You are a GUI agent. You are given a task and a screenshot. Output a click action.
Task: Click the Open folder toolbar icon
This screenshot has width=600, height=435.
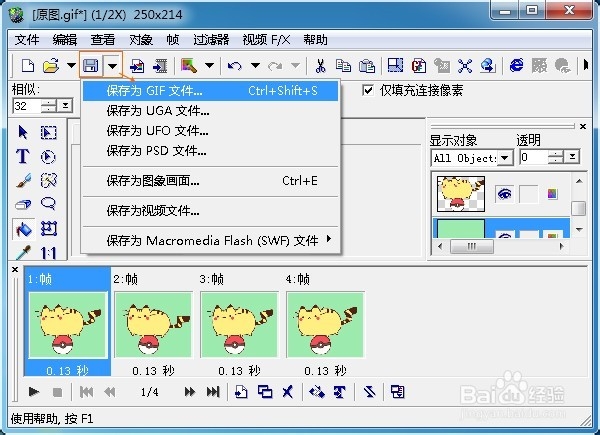[51, 66]
